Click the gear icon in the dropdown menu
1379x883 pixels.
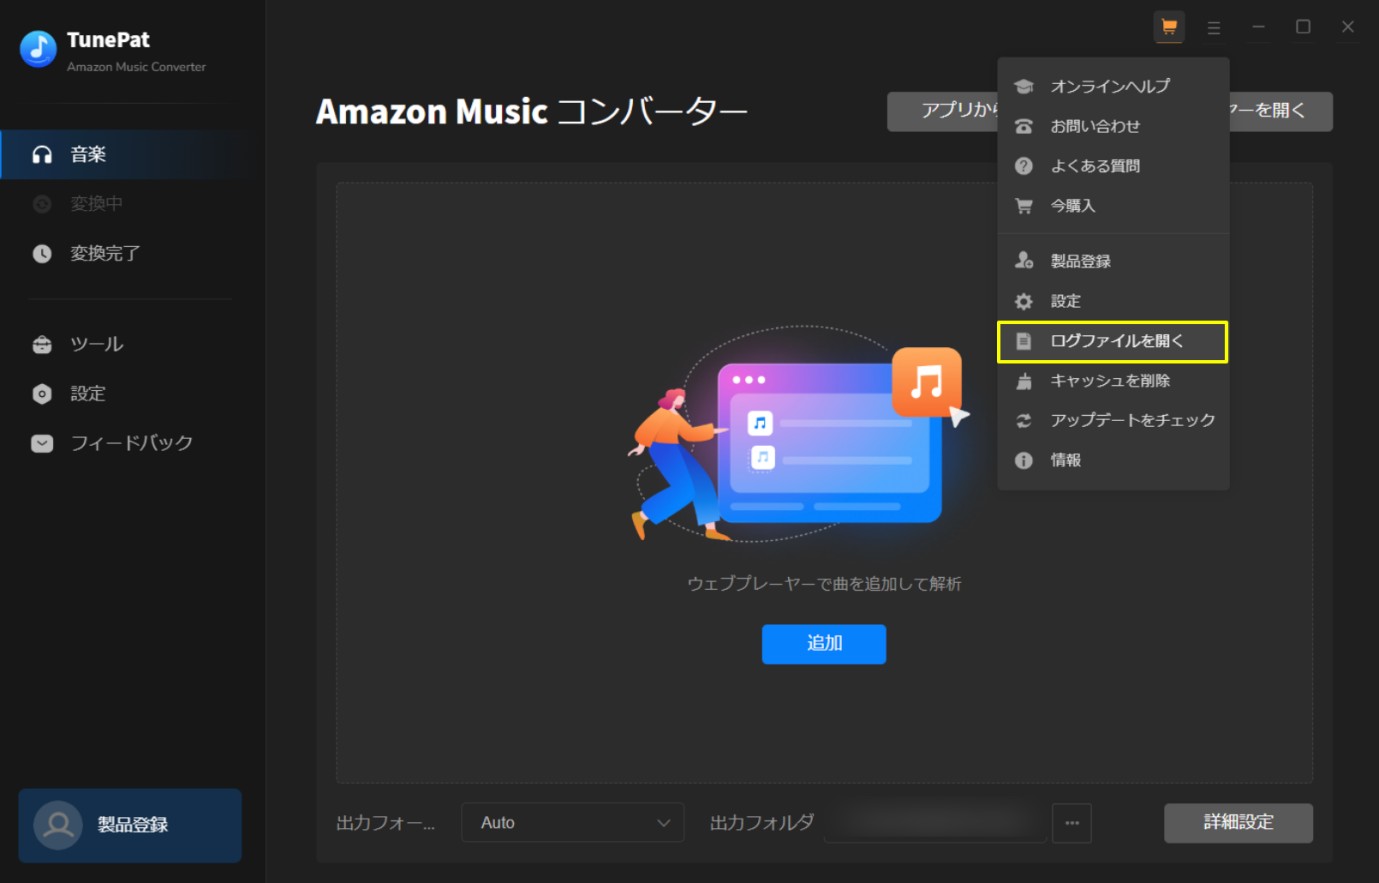point(1024,301)
